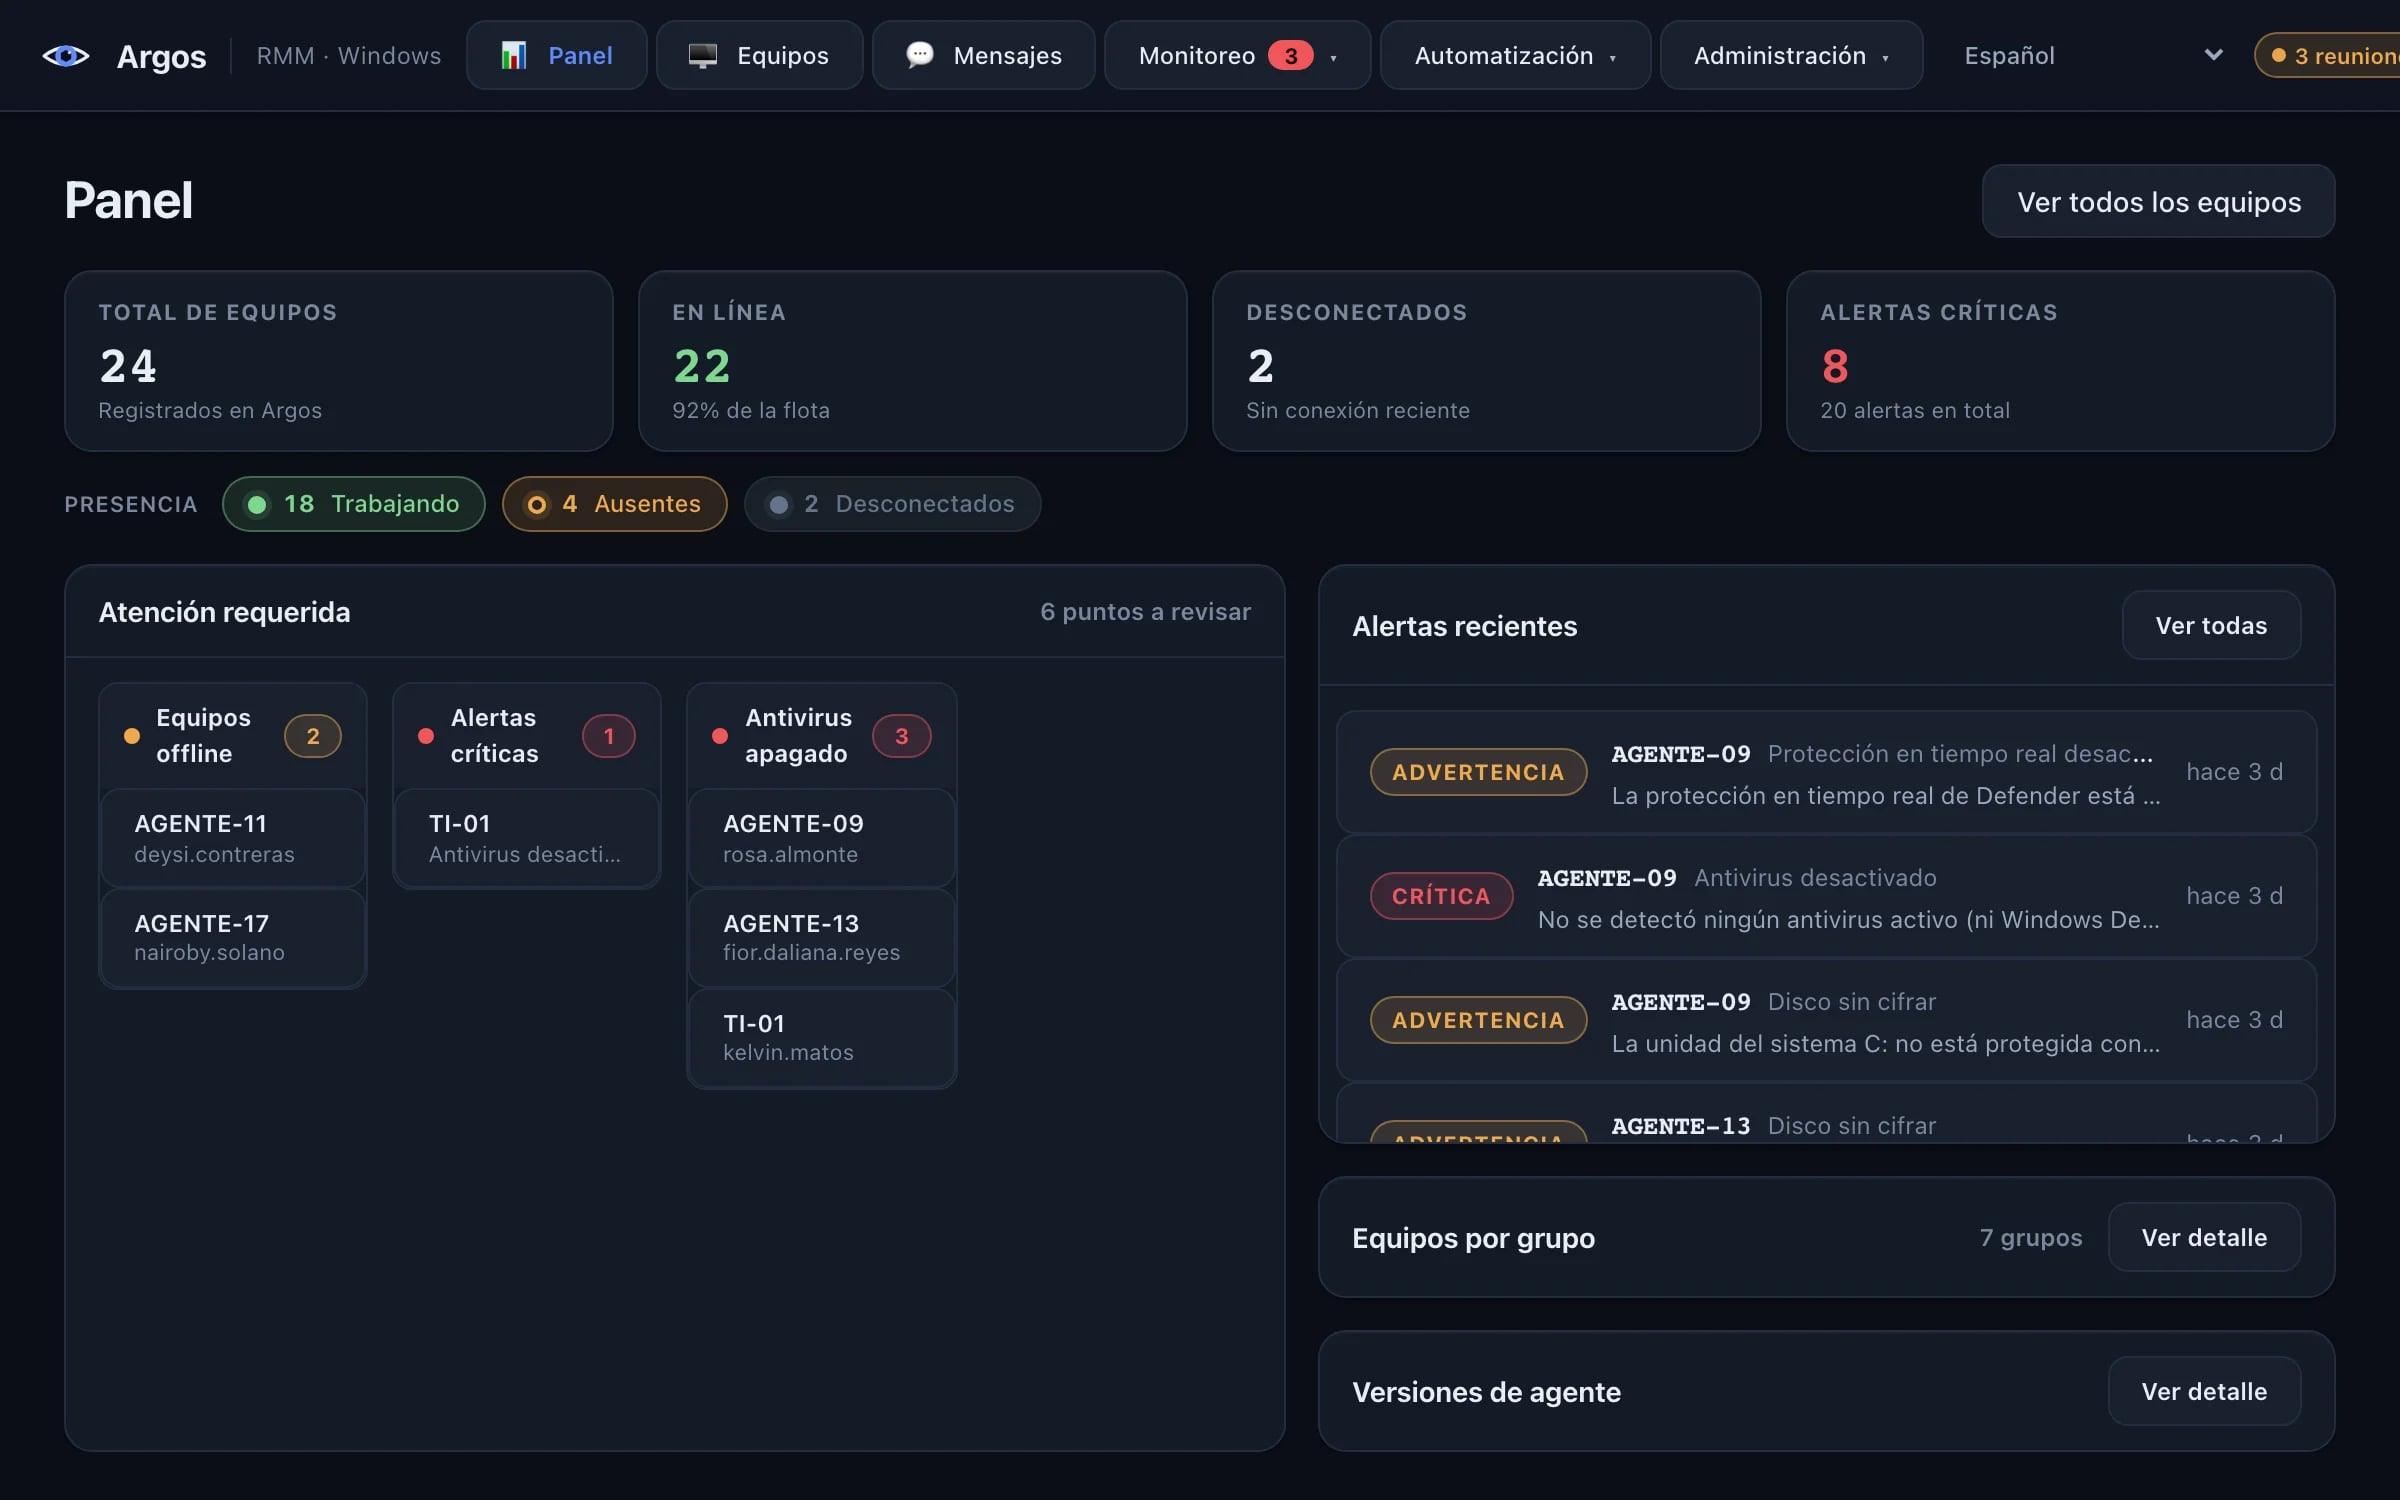Click the Equipos offline count badge 2
Viewport: 2400px width, 1500px height.
click(x=313, y=737)
